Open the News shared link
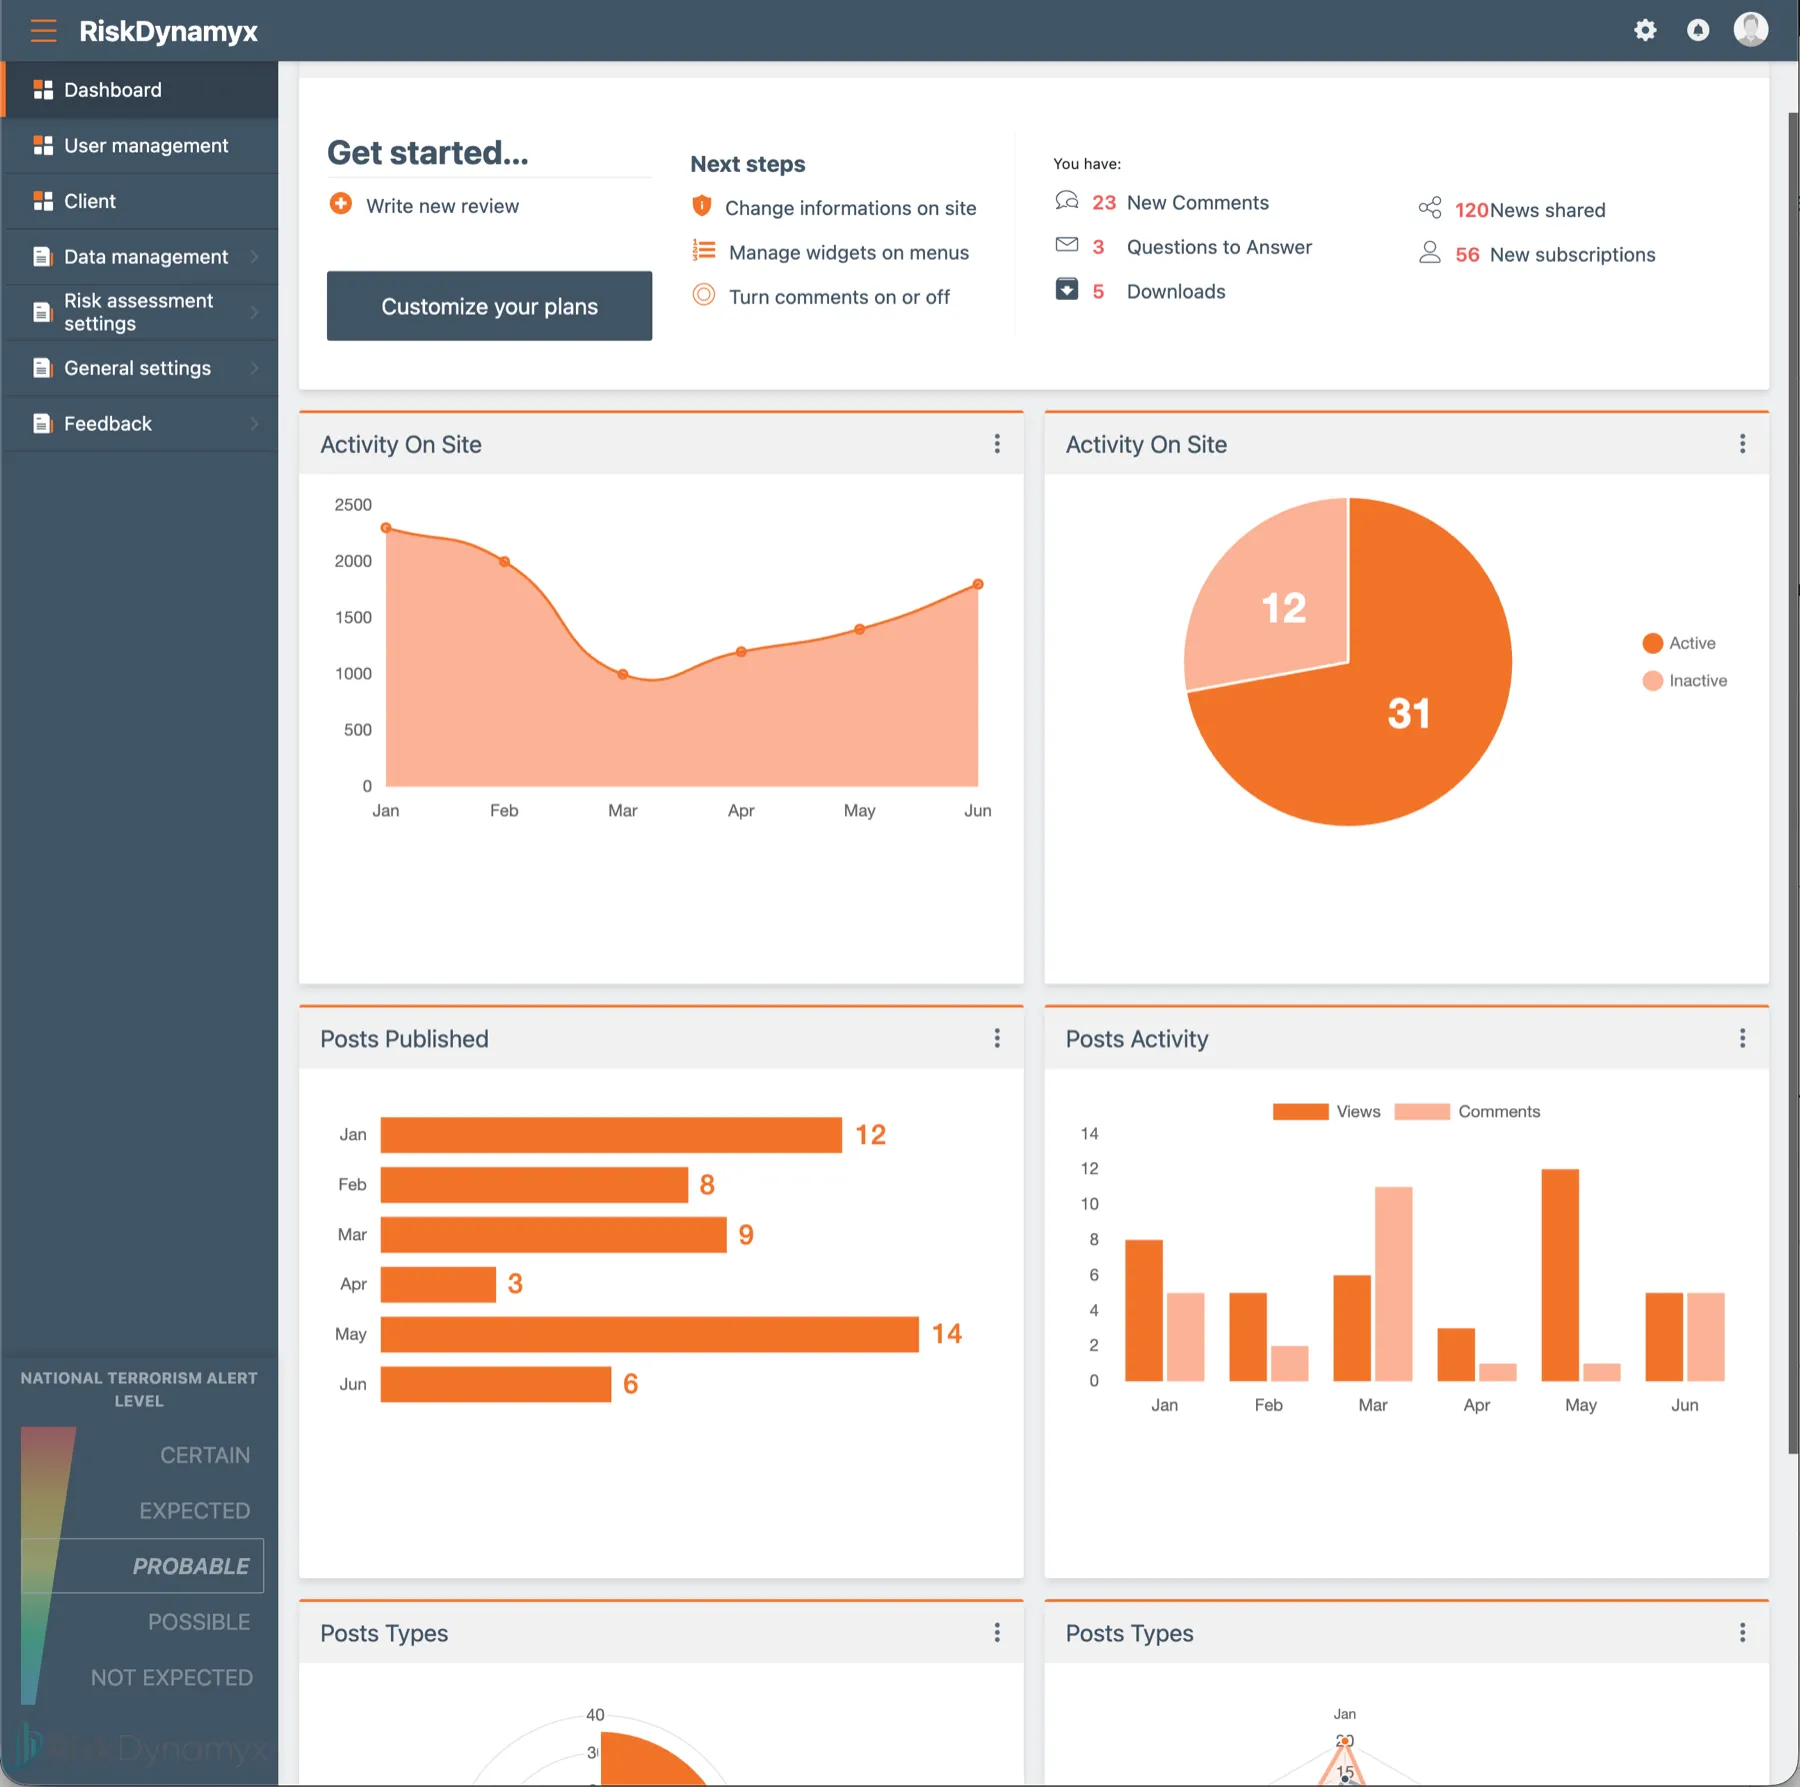This screenshot has height=1787, width=1800. [1547, 210]
